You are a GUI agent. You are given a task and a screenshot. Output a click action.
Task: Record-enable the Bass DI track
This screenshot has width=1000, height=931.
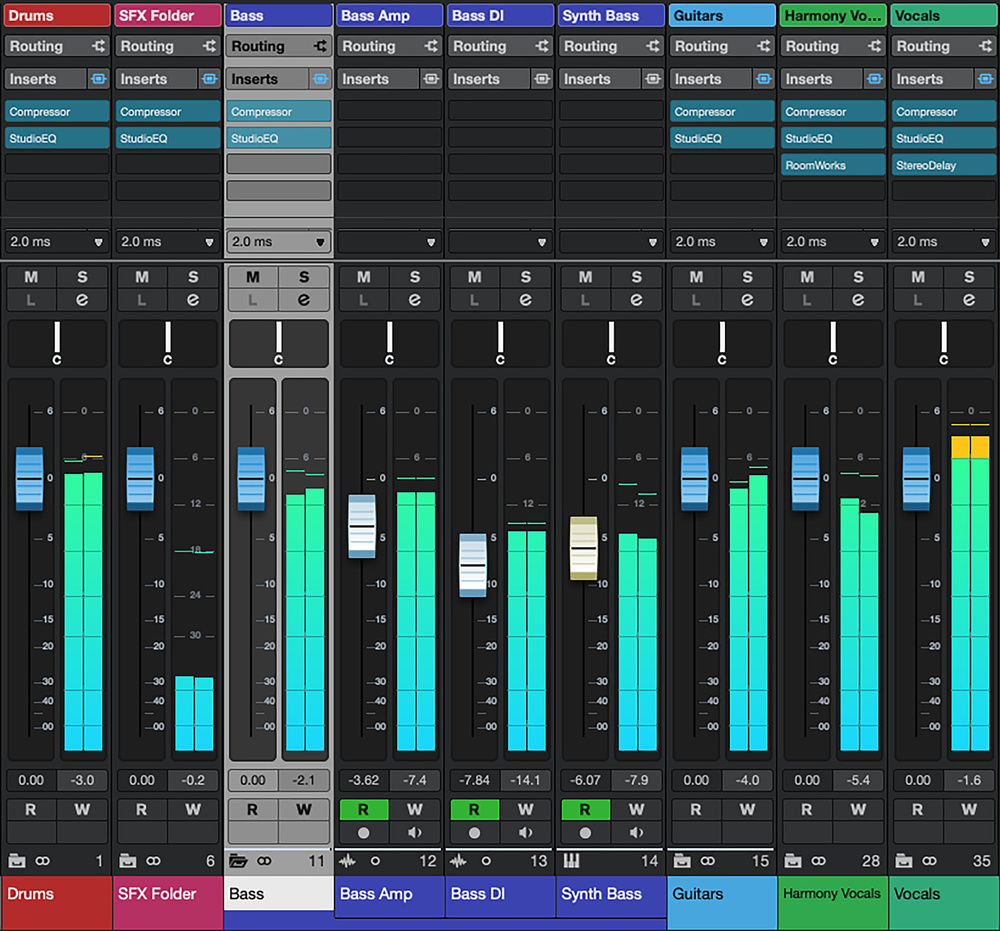tap(474, 832)
